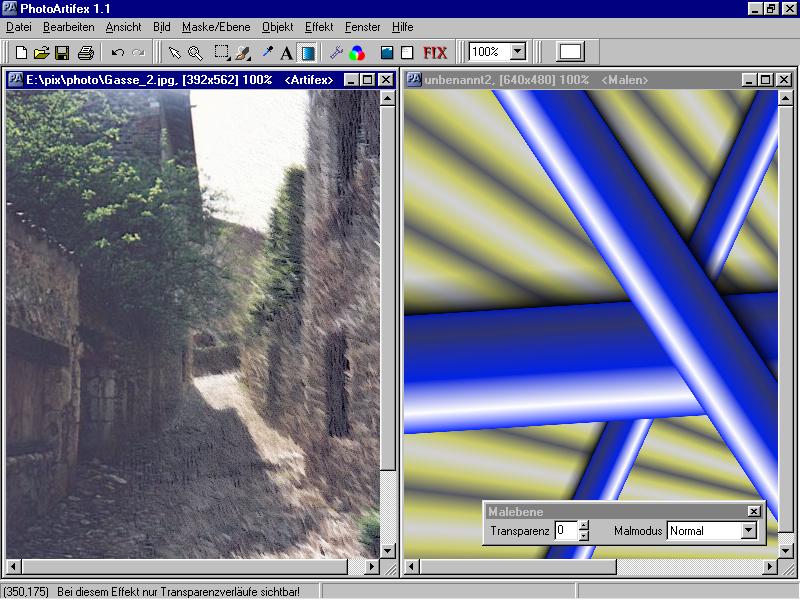Minimize the Gasse_2.jpg window
The image size is (800, 600).
(x=351, y=80)
